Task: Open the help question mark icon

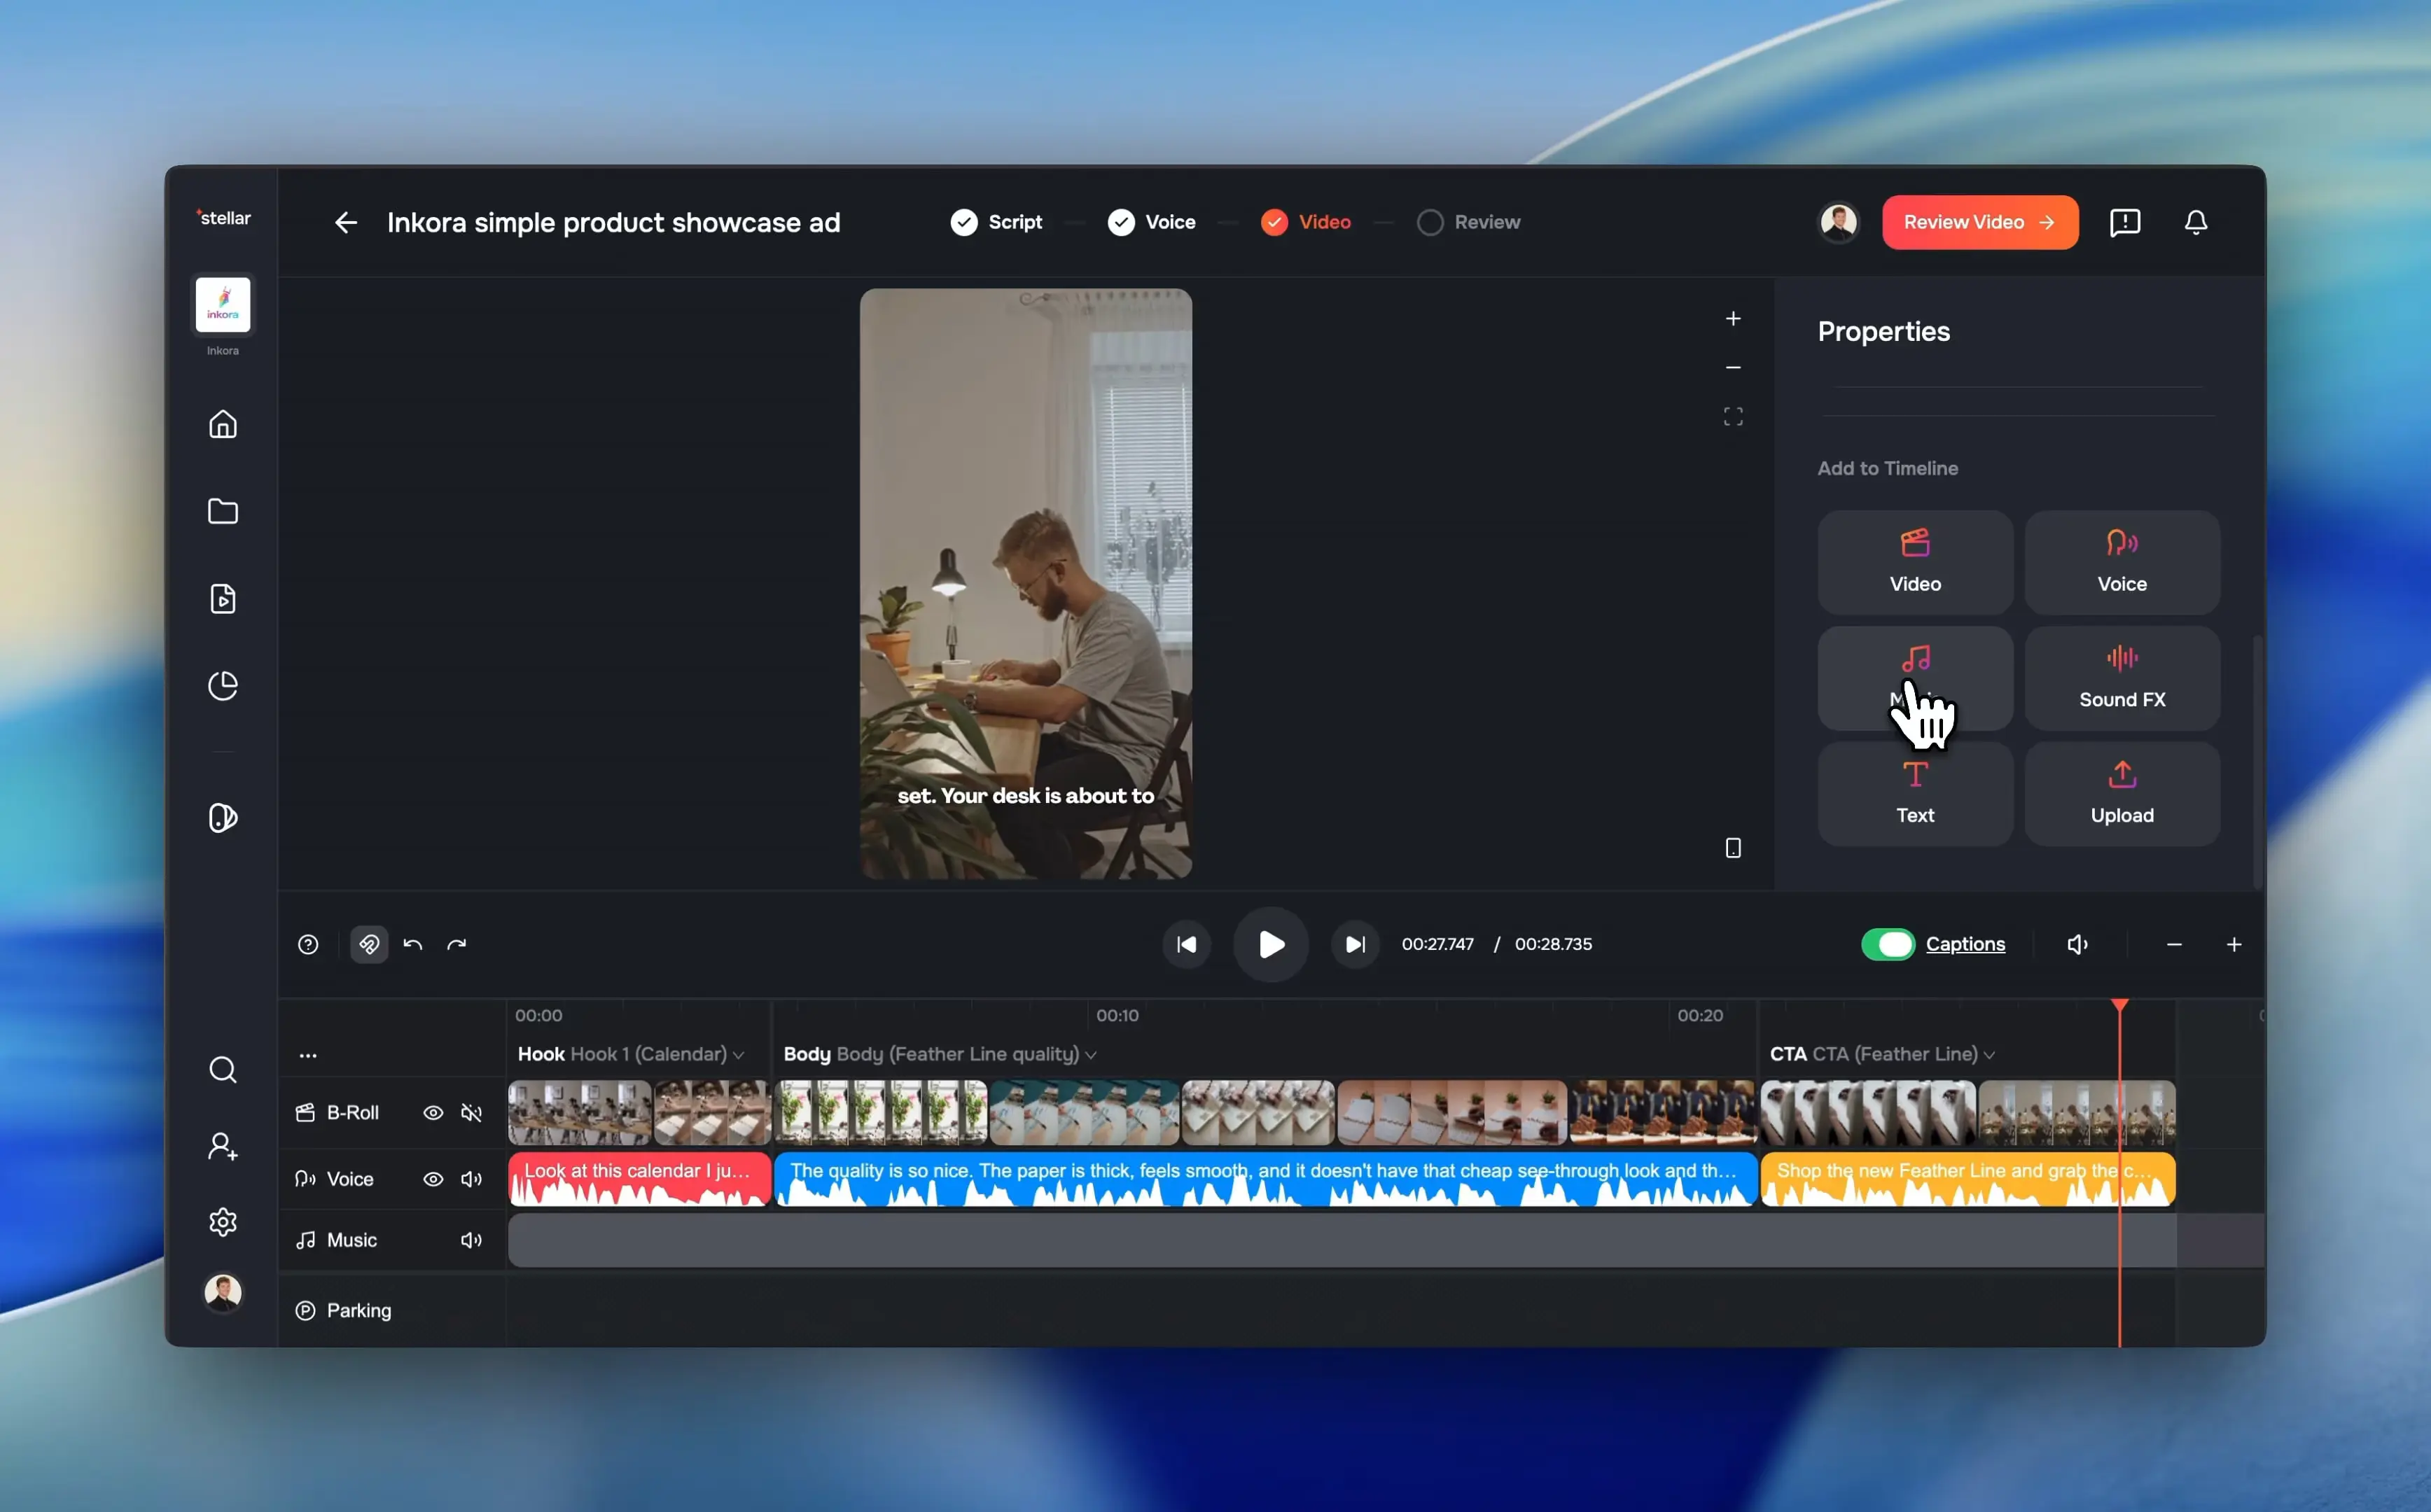Action: [x=308, y=944]
